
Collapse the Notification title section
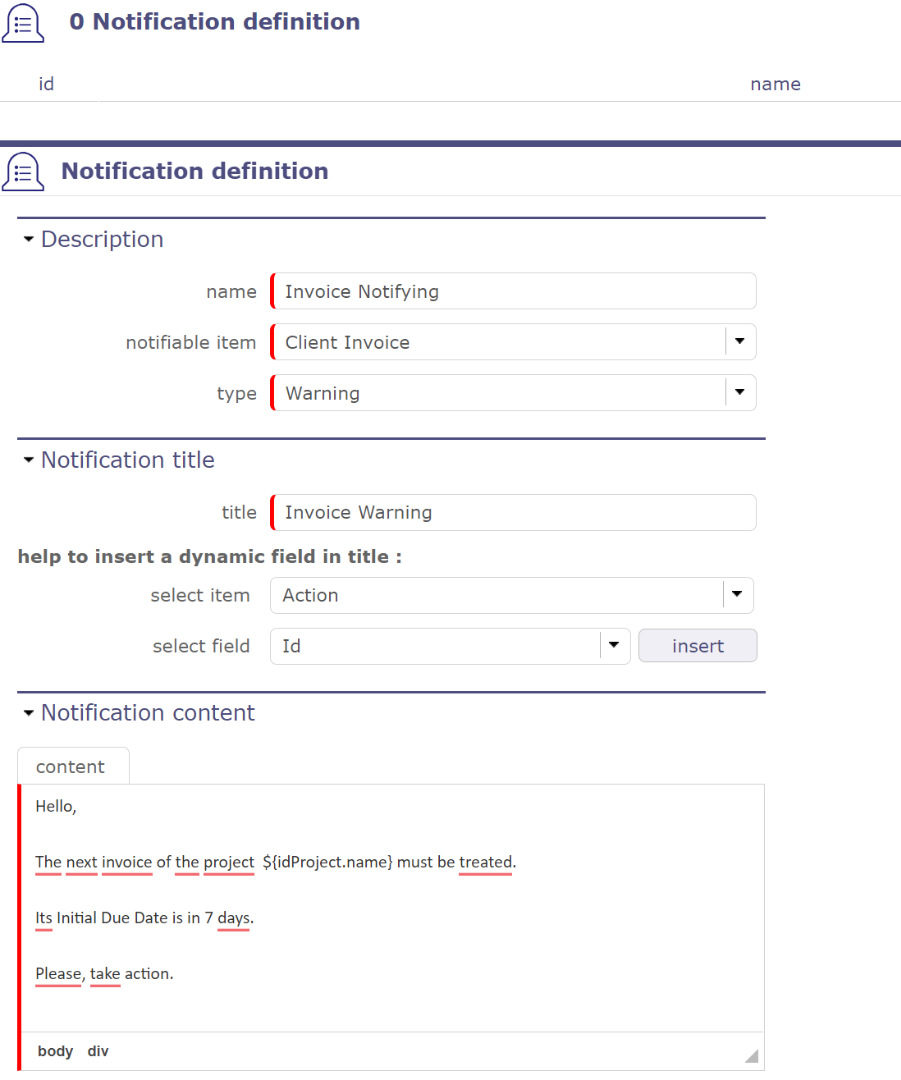(30, 461)
